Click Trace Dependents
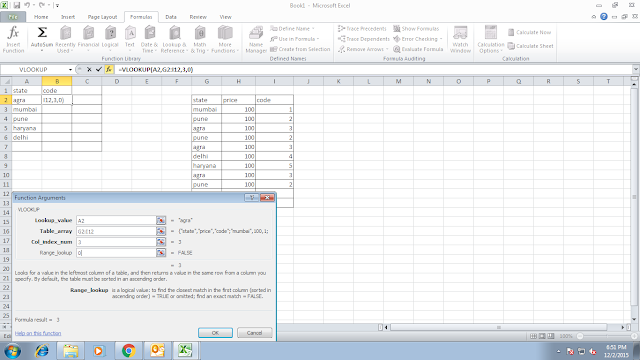Image resolution: width=640 pixels, height=360 pixels. point(364,39)
